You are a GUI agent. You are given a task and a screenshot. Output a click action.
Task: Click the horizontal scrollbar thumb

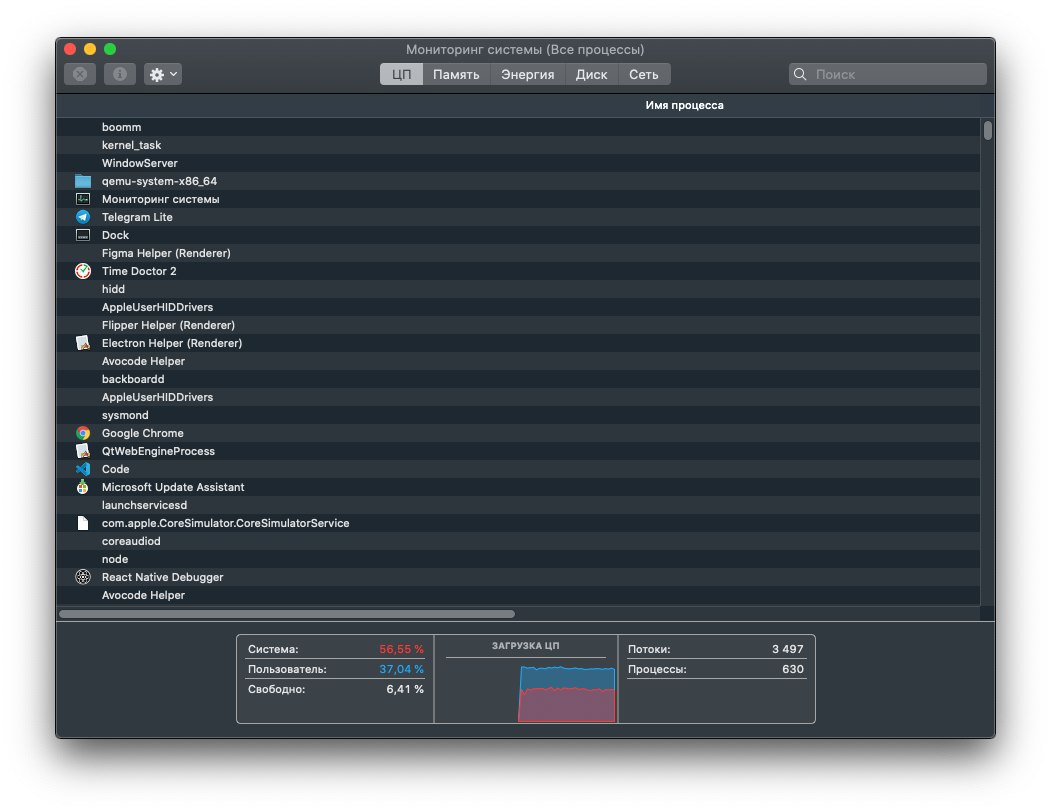pyautogui.click(x=287, y=614)
